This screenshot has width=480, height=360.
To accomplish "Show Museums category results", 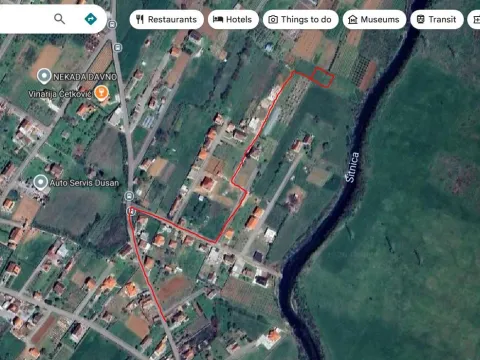I will 374,20.
